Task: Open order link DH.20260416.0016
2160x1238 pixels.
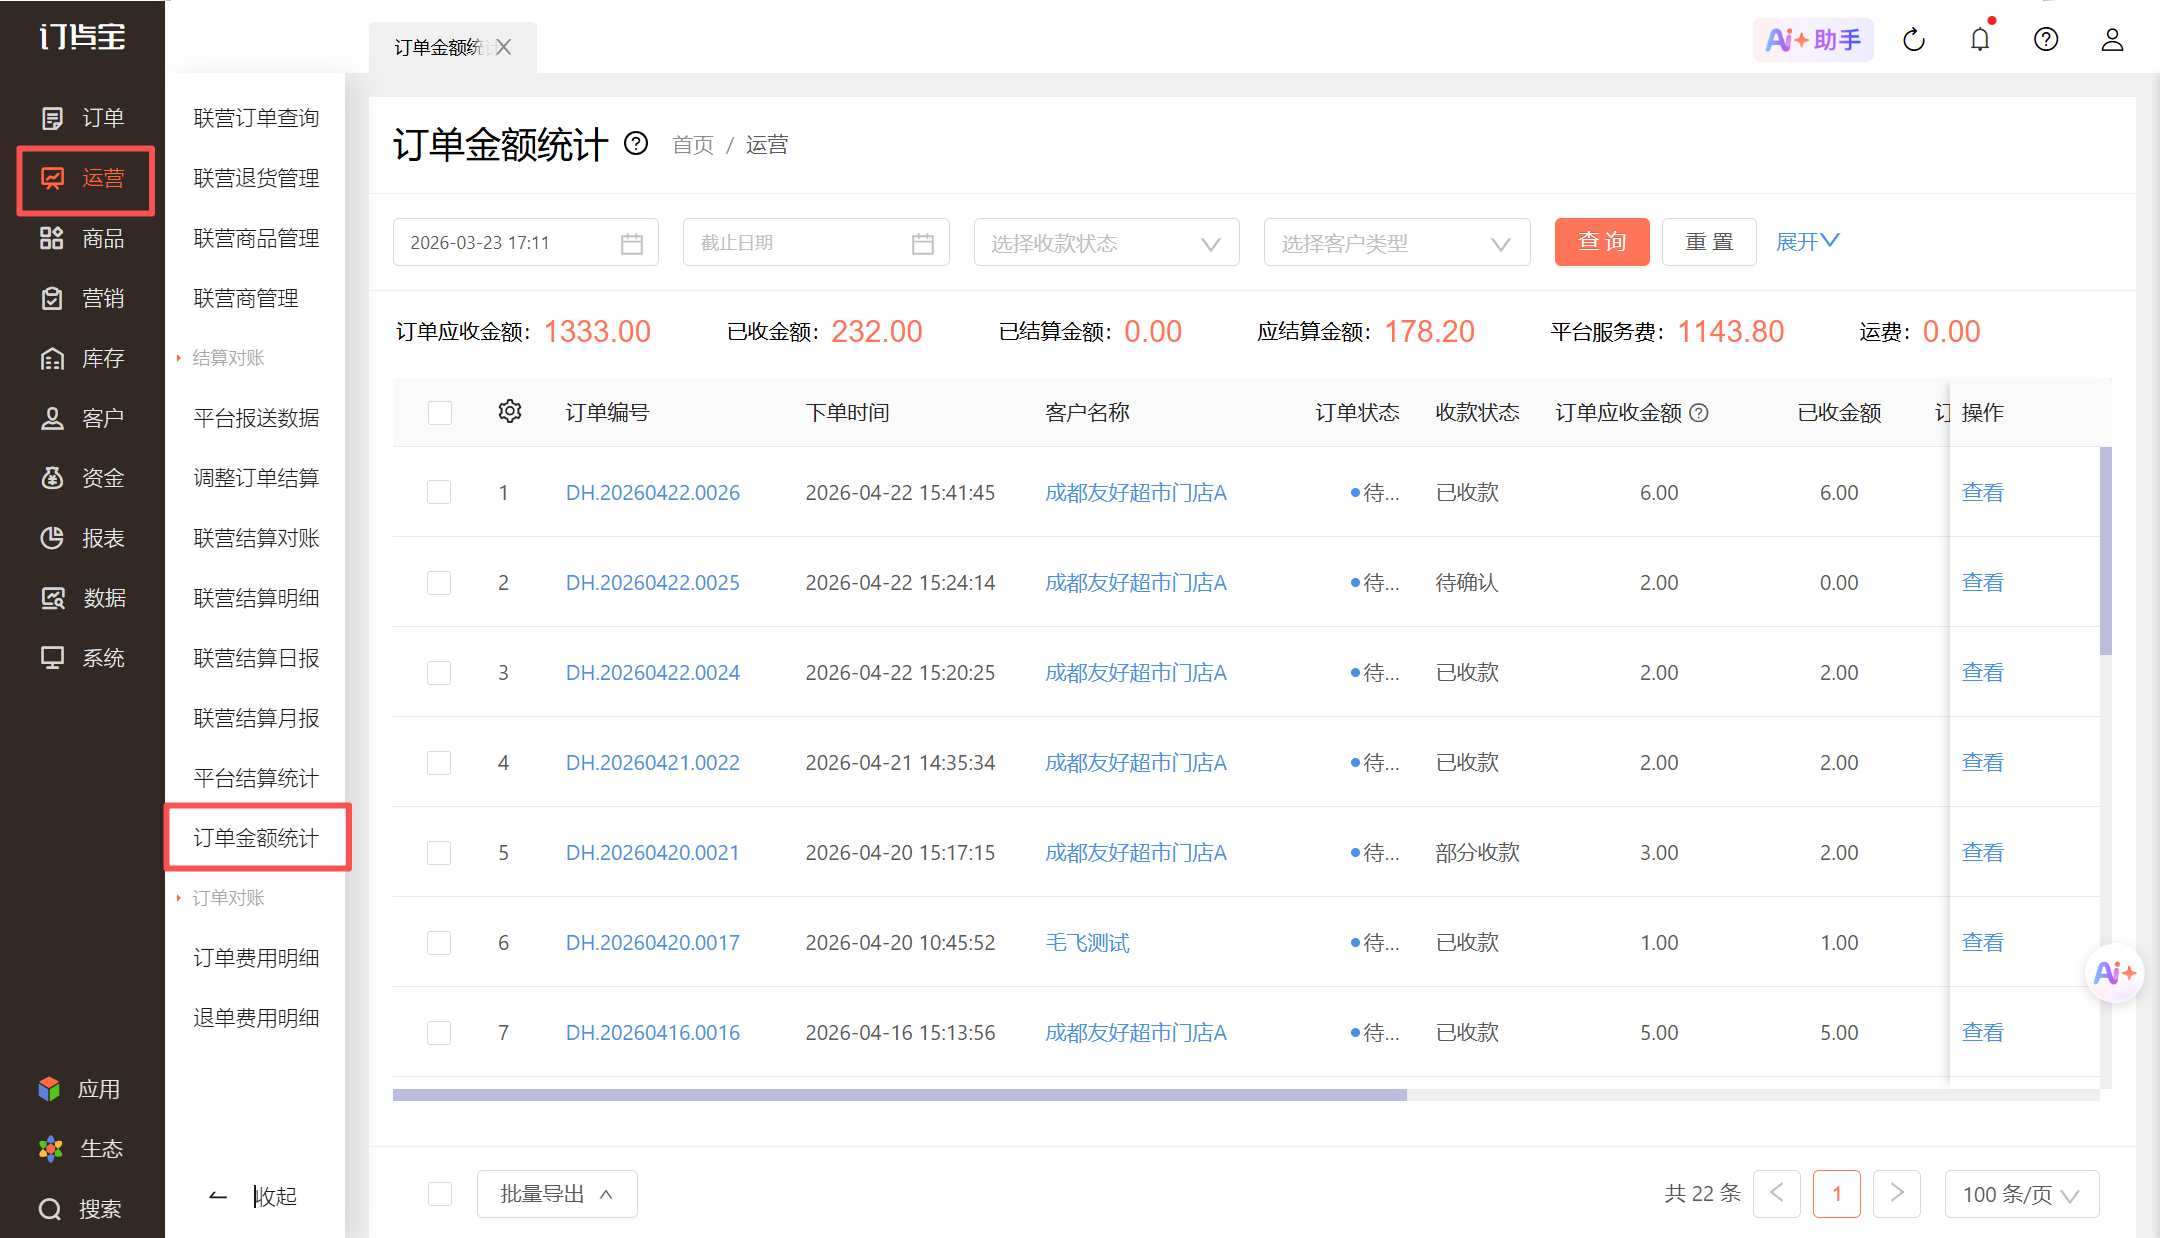Action: pyautogui.click(x=653, y=1032)
